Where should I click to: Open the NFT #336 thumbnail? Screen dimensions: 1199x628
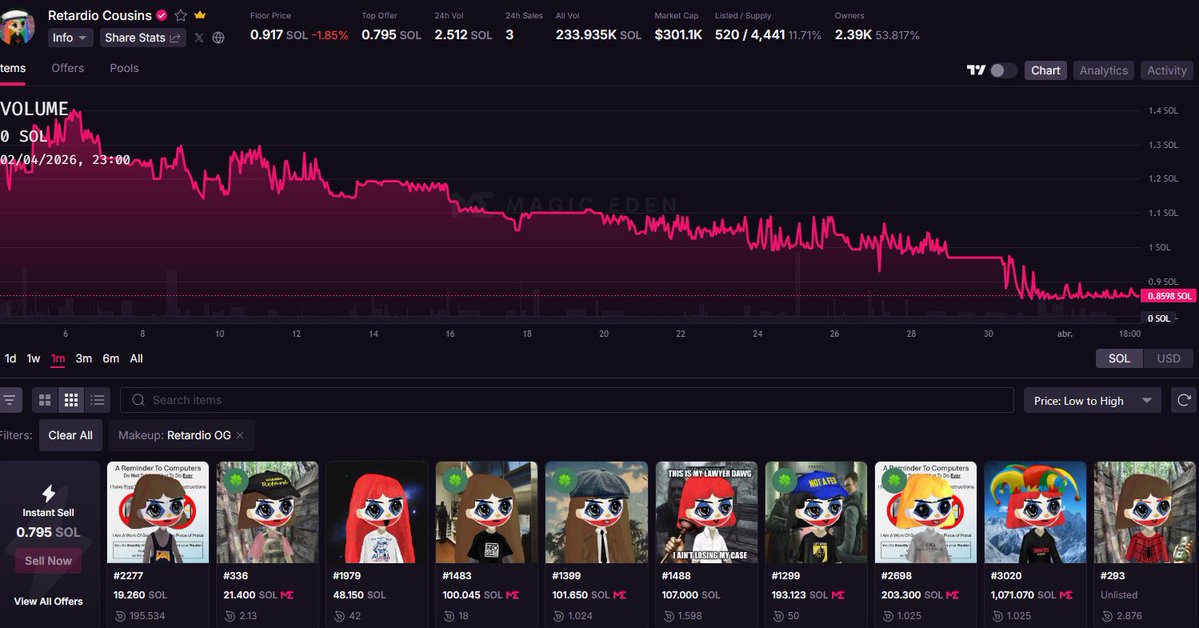268,512
